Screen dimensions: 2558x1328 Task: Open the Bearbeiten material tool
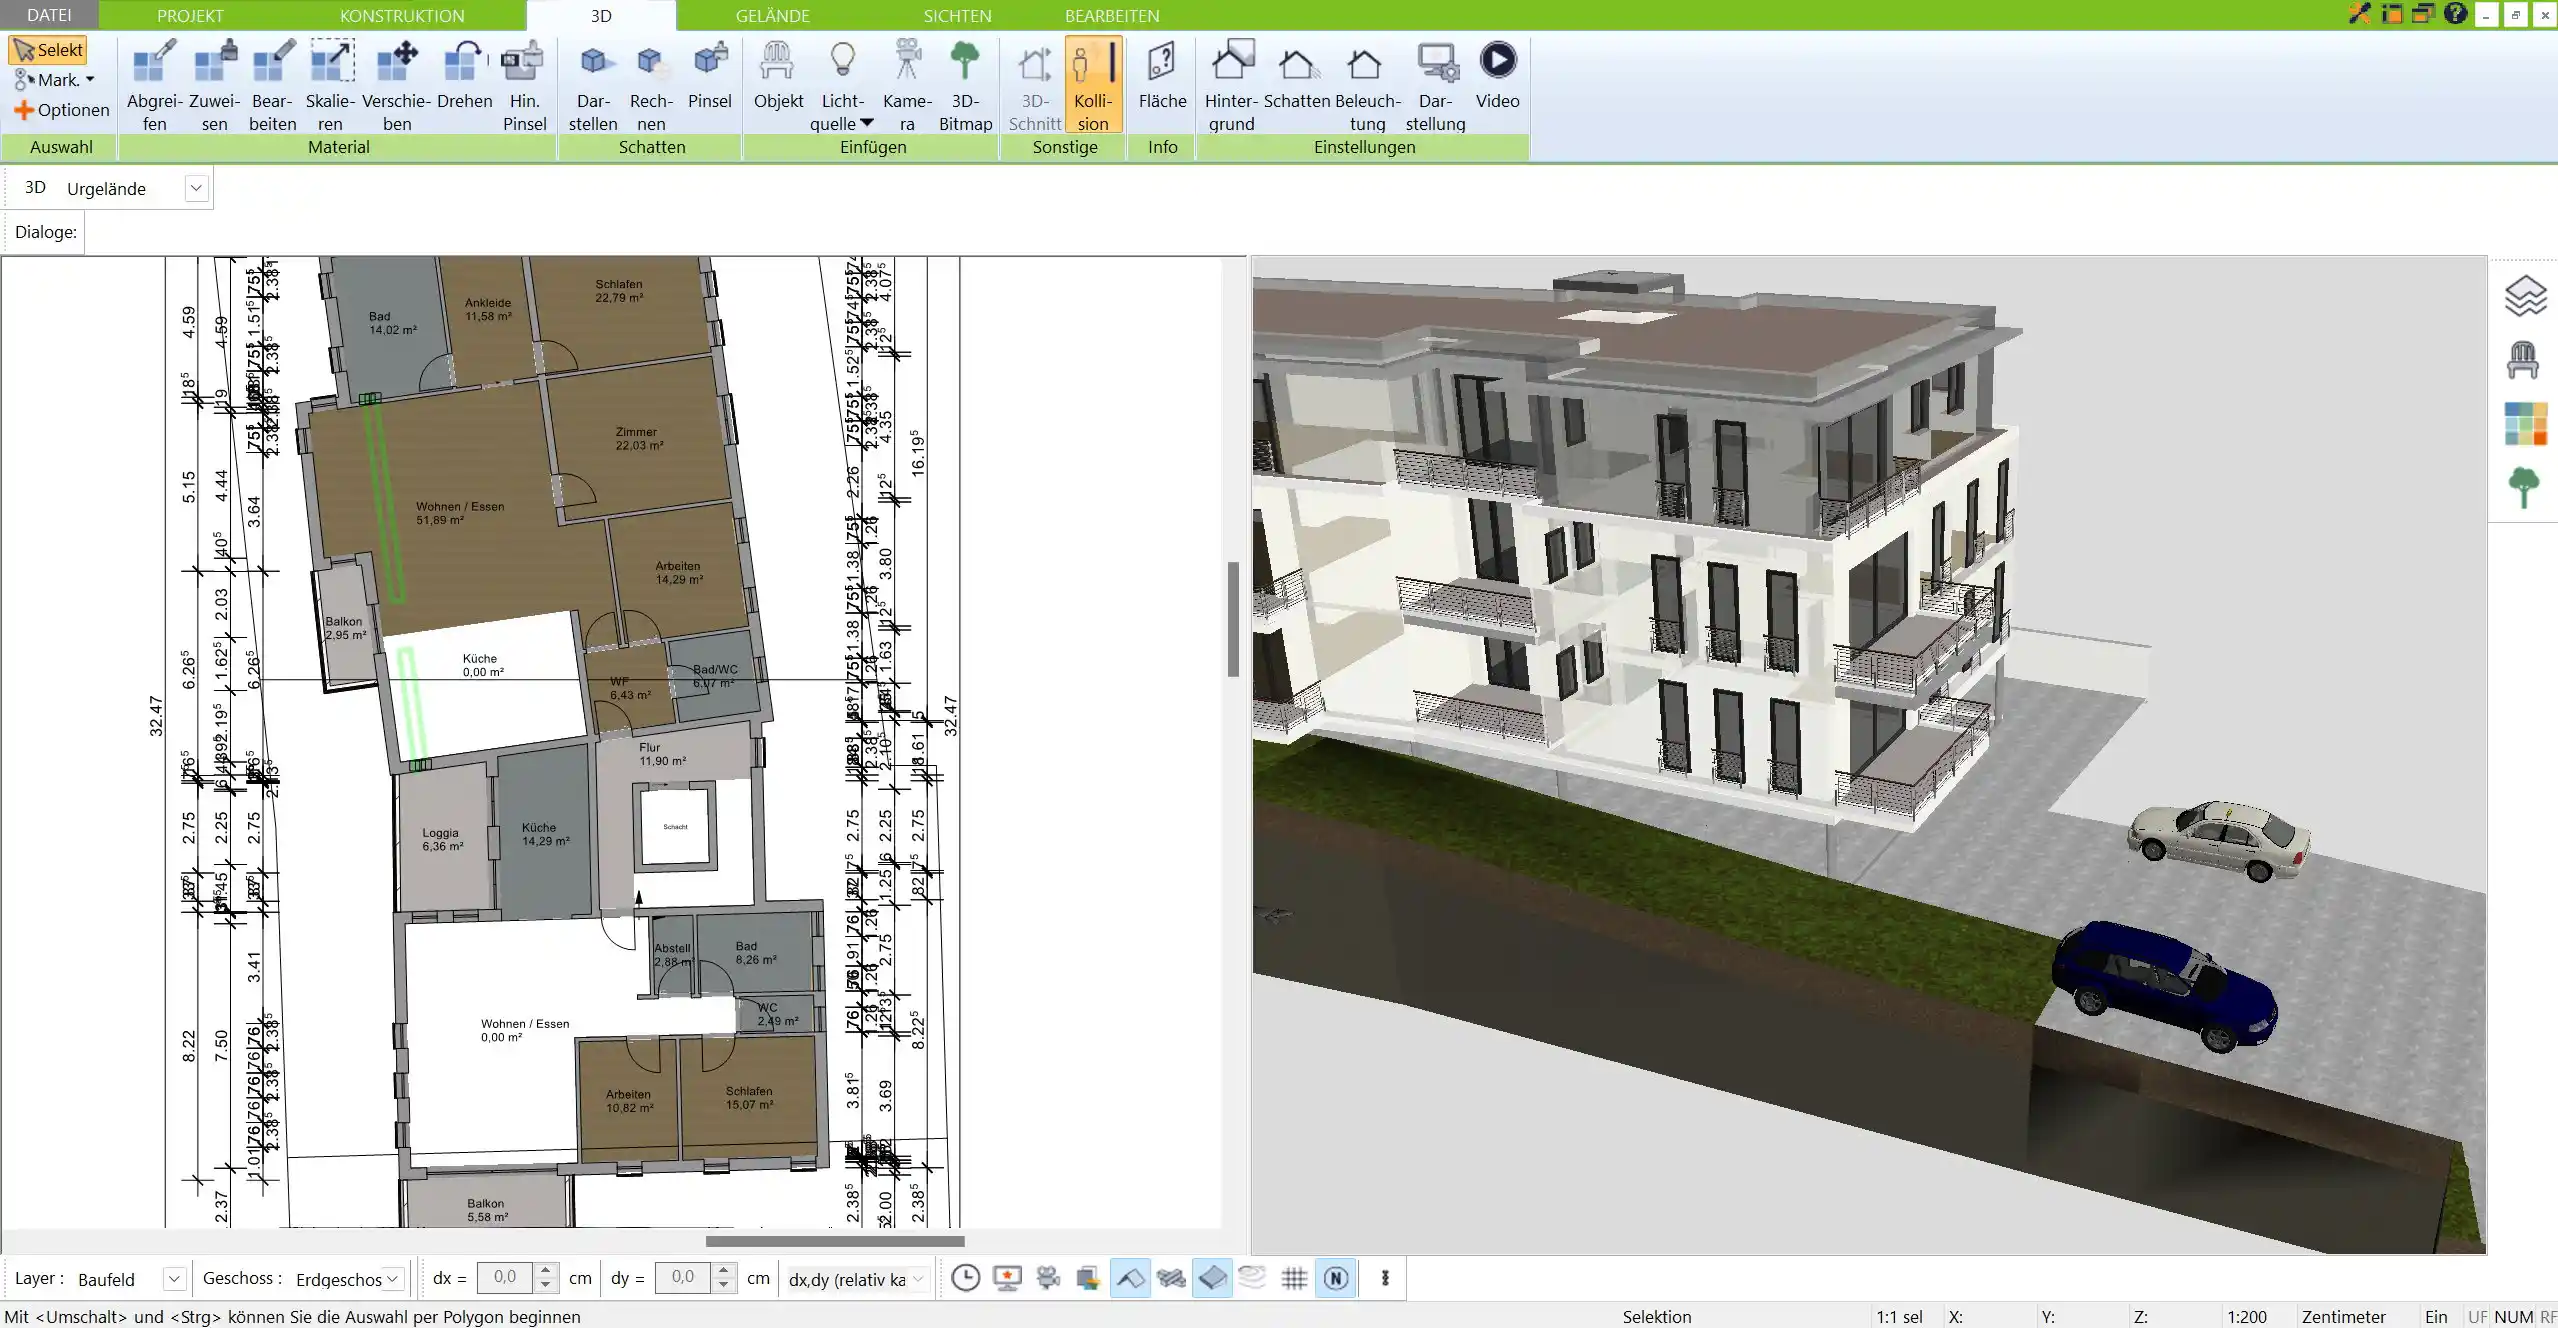(272, 86)
